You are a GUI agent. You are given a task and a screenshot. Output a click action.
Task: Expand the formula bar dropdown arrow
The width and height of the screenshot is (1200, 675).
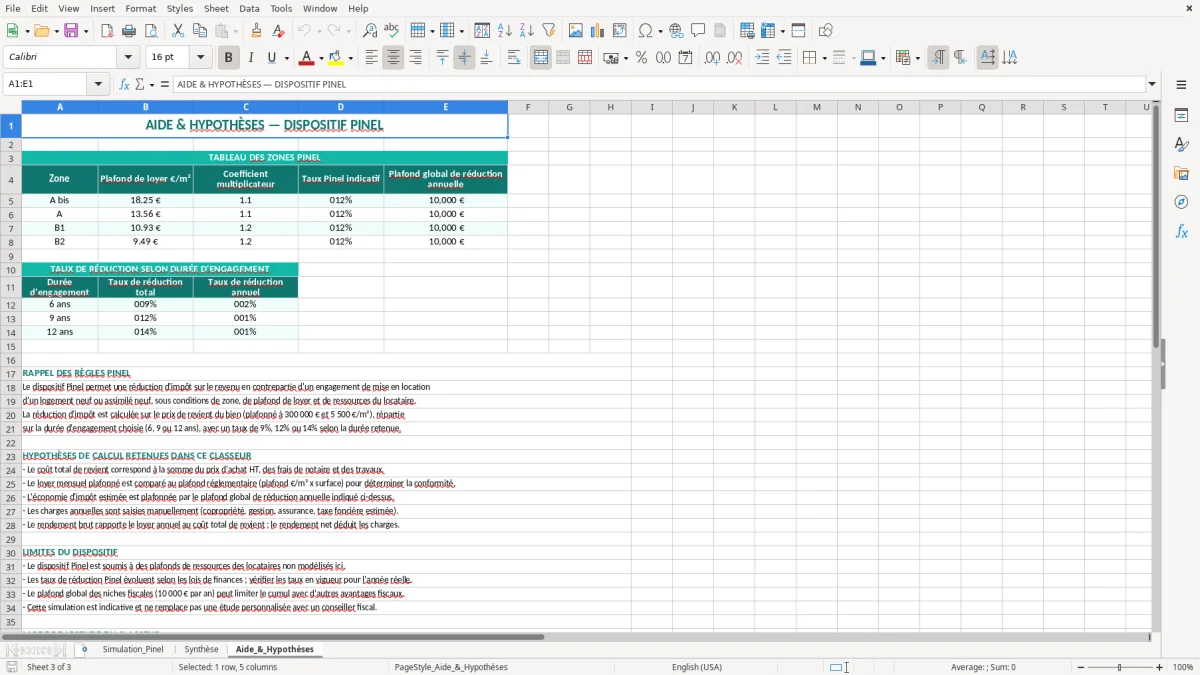(1152, 84)
